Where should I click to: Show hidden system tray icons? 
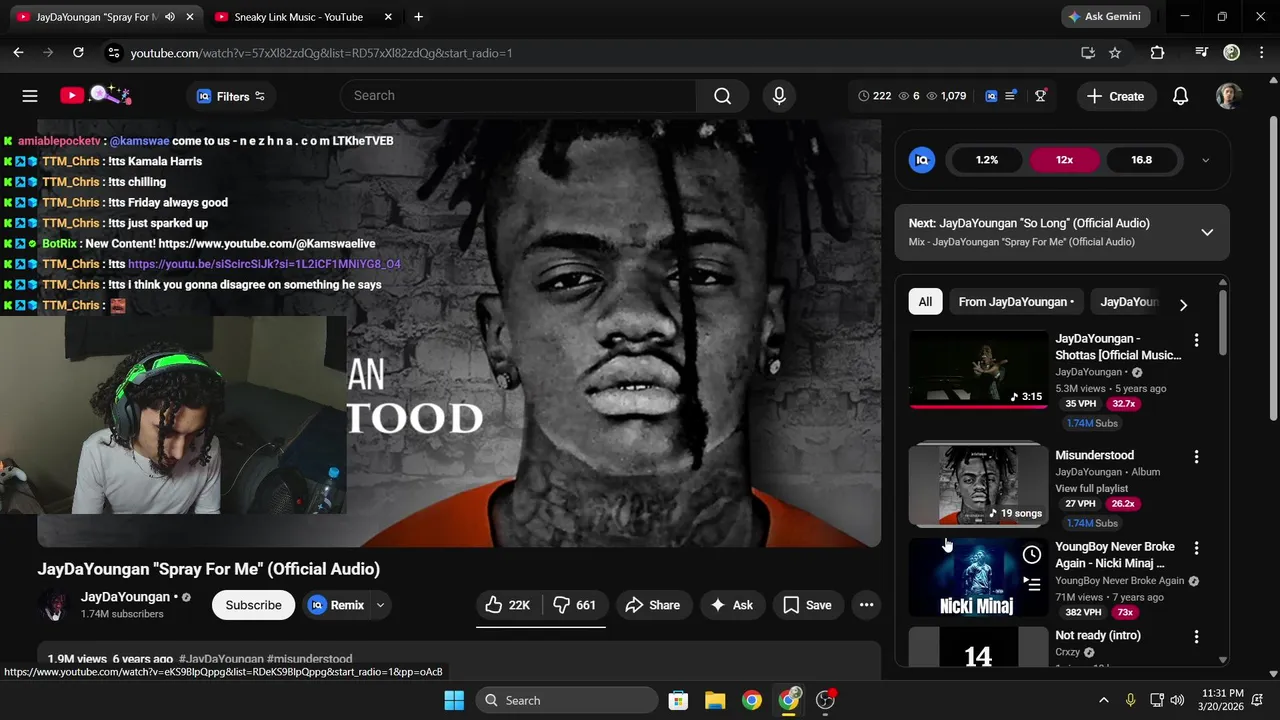pyautogui.click(x=1103, y=700)
